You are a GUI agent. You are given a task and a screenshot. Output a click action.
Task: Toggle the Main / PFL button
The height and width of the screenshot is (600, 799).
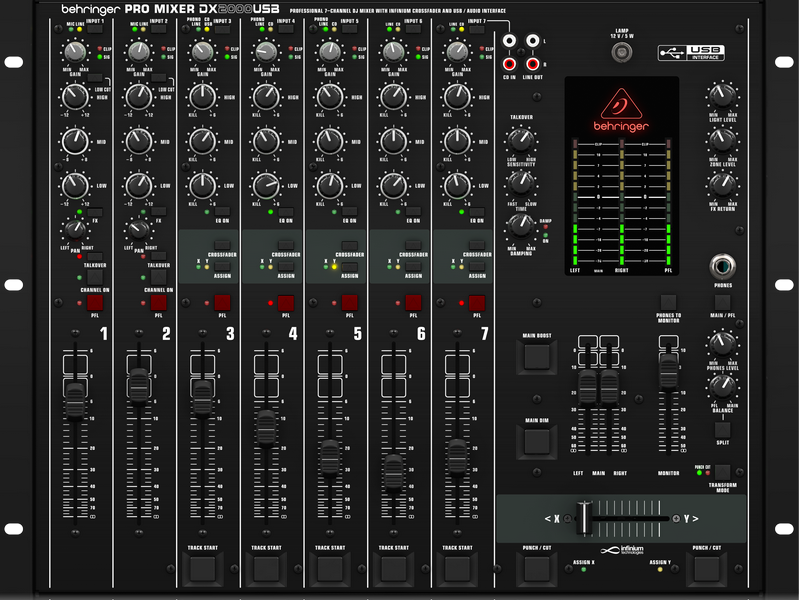tap(723, 302)
